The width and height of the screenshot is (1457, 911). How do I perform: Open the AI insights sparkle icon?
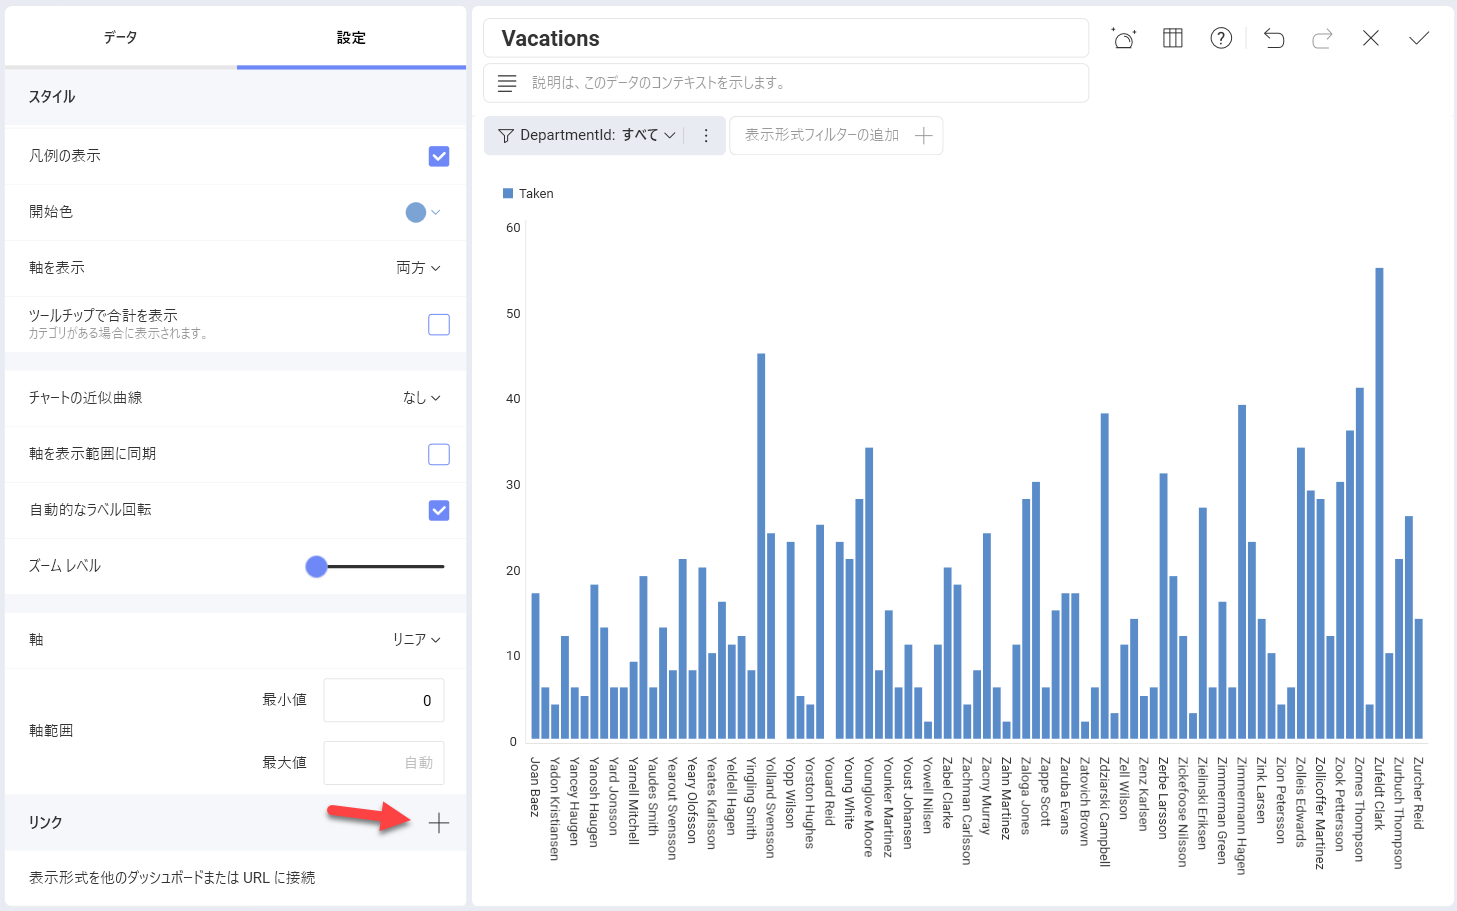(x=1124, y=38)
